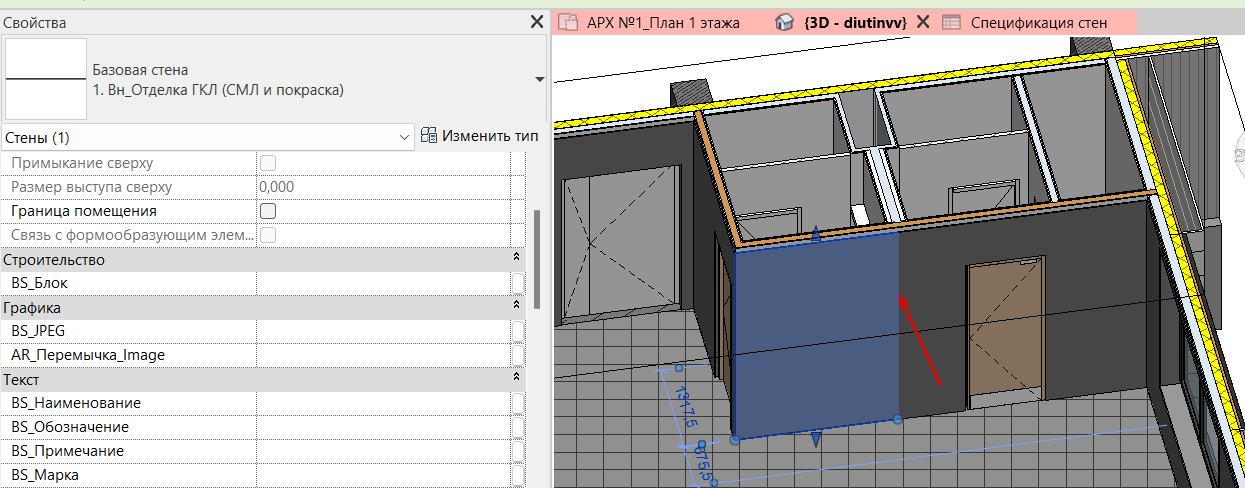The height and width of the screenshot is (488, 1245).
Task: Click the upper blue flip arrow on the selected wall
Action: (817, 235)
